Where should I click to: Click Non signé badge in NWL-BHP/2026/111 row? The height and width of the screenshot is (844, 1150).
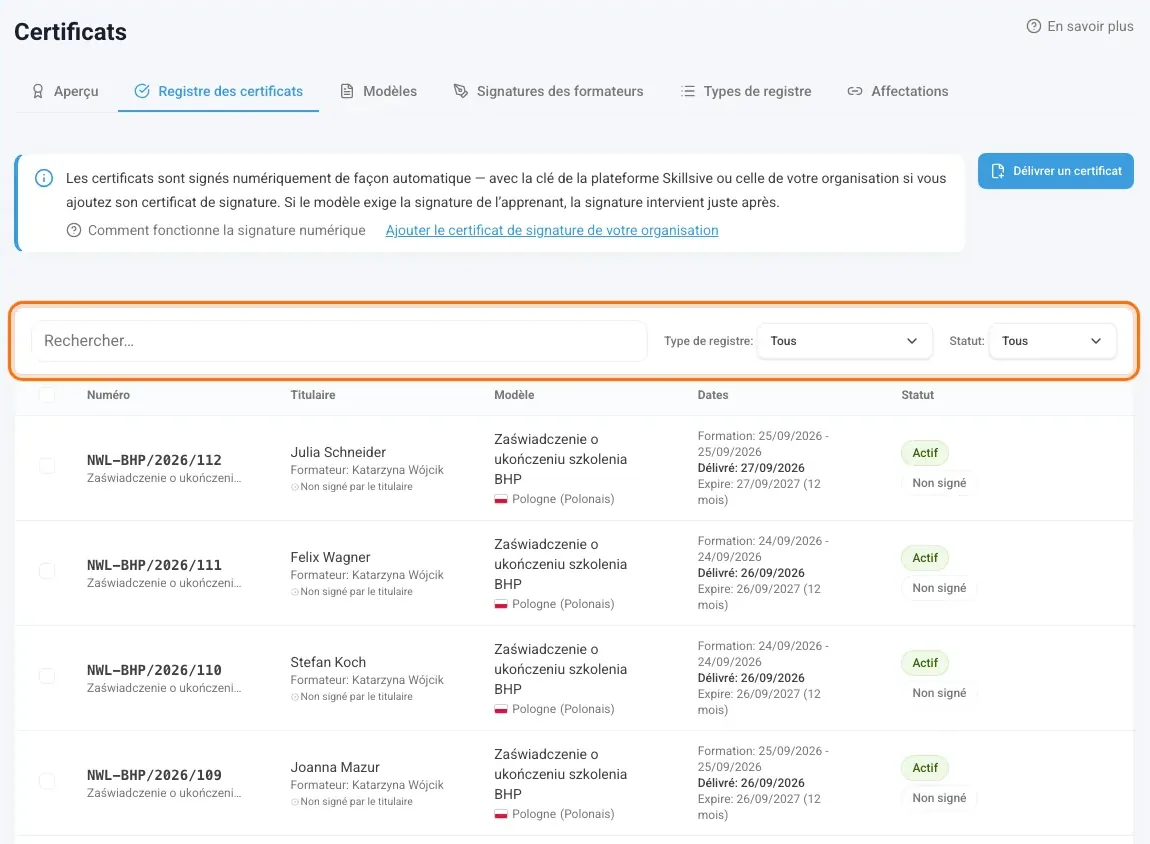(x=939, y=588)
